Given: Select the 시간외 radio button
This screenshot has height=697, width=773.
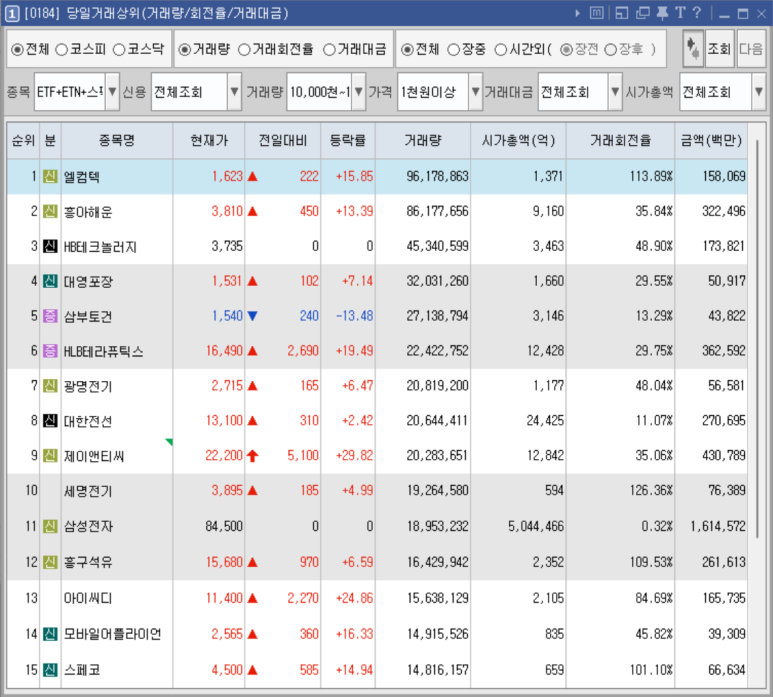Looking at the screenshot, I should [x=501, y=49].
